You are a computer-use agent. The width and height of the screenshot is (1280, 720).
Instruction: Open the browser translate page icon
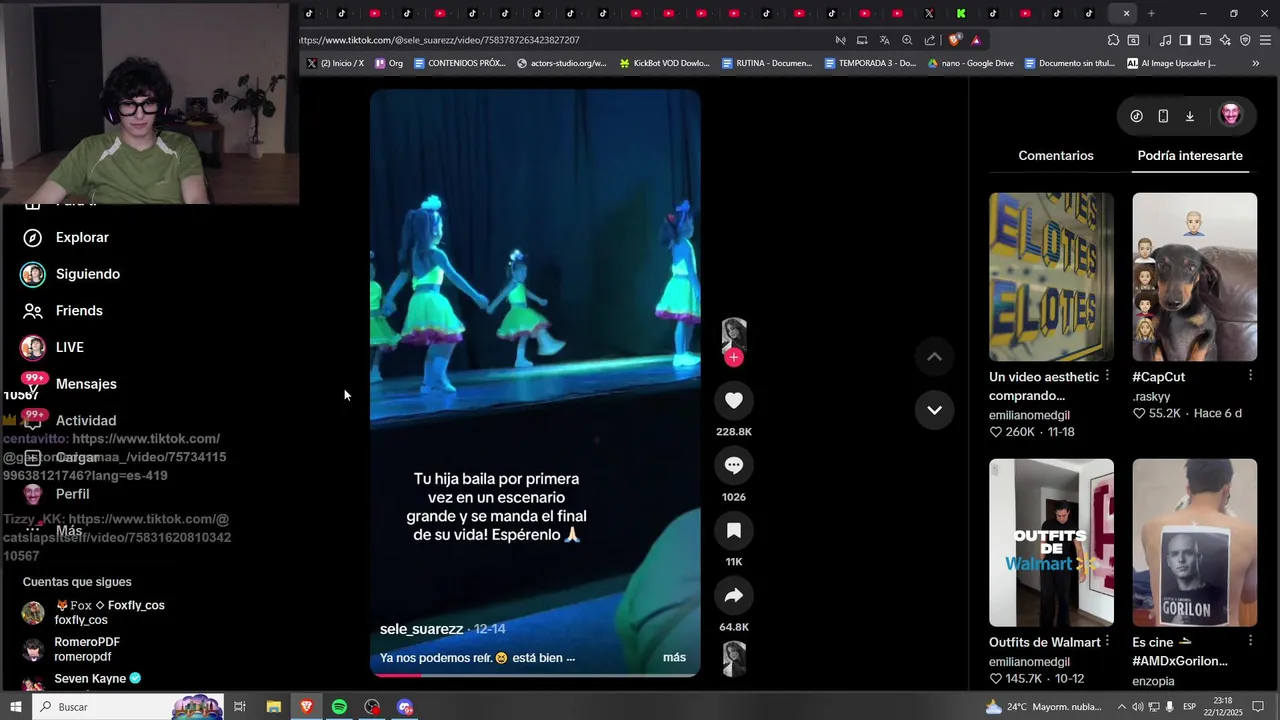tap(884, 40)
